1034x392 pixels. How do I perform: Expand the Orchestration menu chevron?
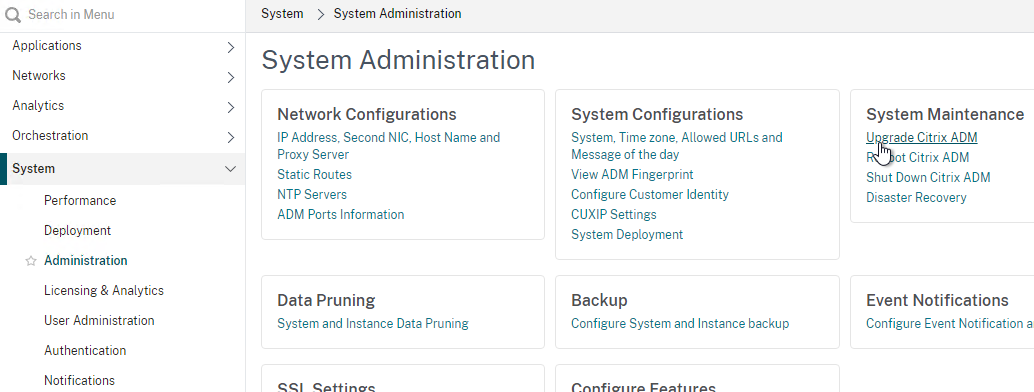coord(231,137)
